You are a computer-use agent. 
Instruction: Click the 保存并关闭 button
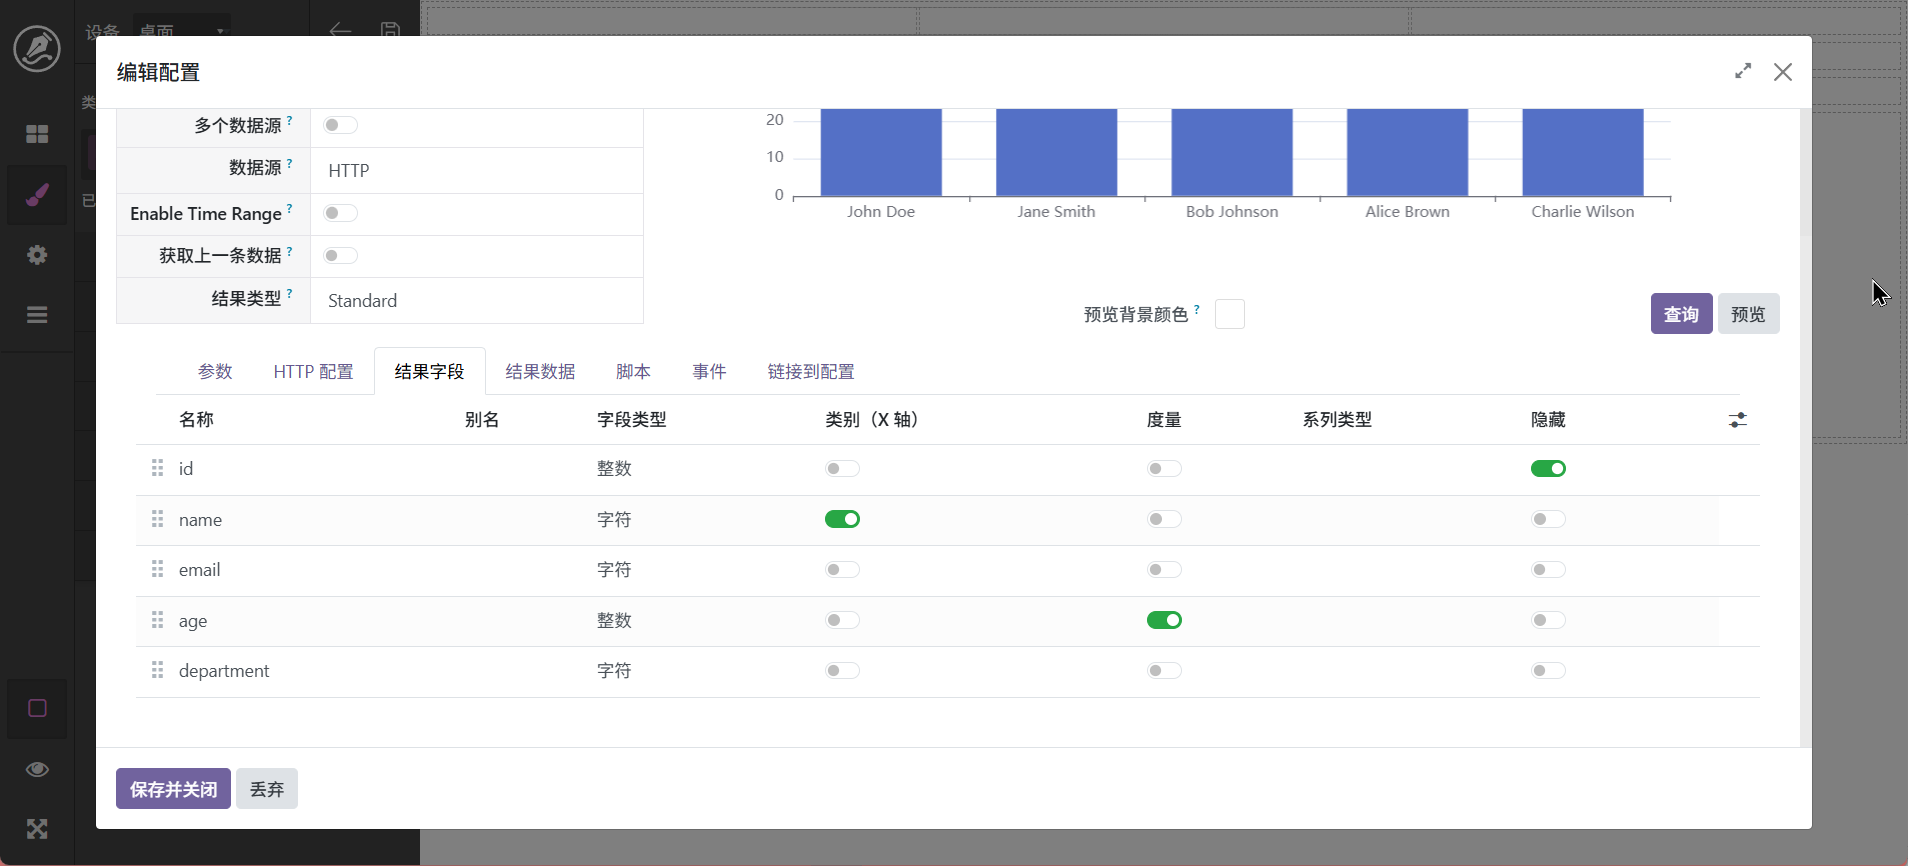click(173, 789)
